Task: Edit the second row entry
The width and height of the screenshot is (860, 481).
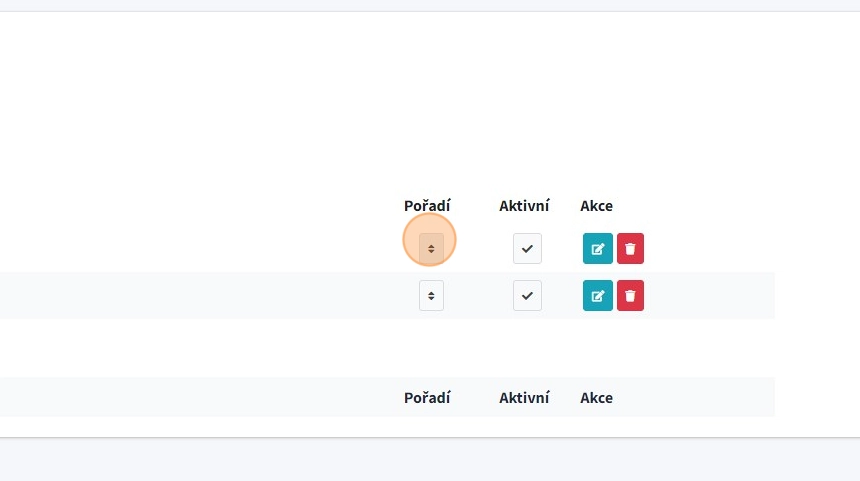Action: (x=597, y=296)
